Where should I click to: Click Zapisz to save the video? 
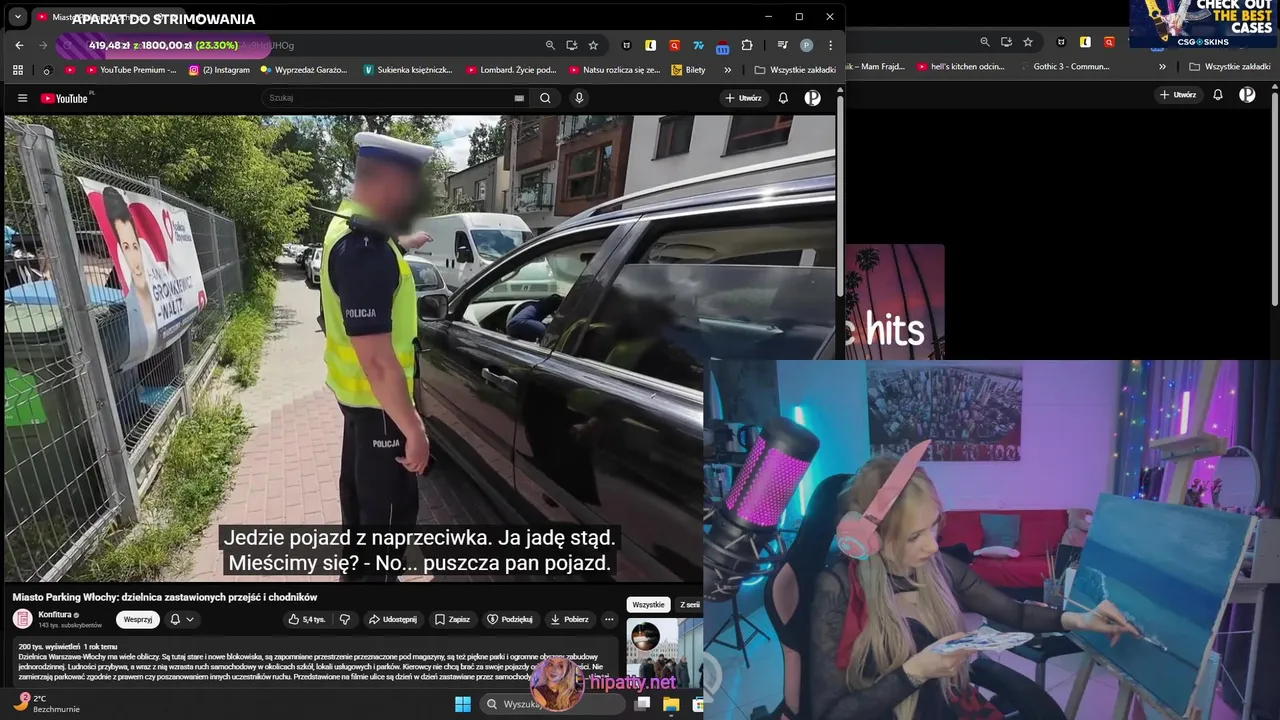coord(452,619)
